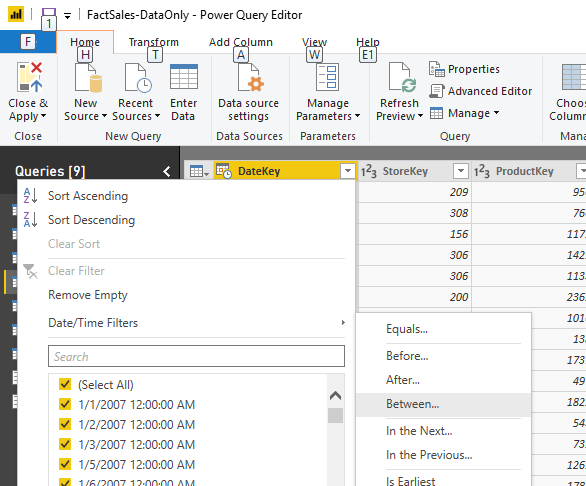Expand New Source dropdown arrow

pos(104,116)
